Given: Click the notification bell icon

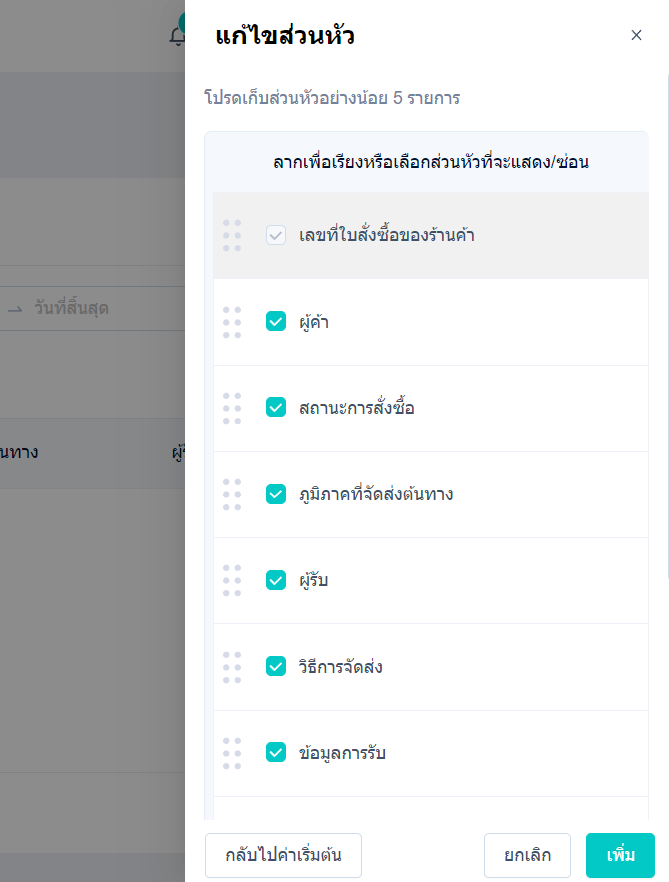Looking at the screenshot, I should click(177, 35).
